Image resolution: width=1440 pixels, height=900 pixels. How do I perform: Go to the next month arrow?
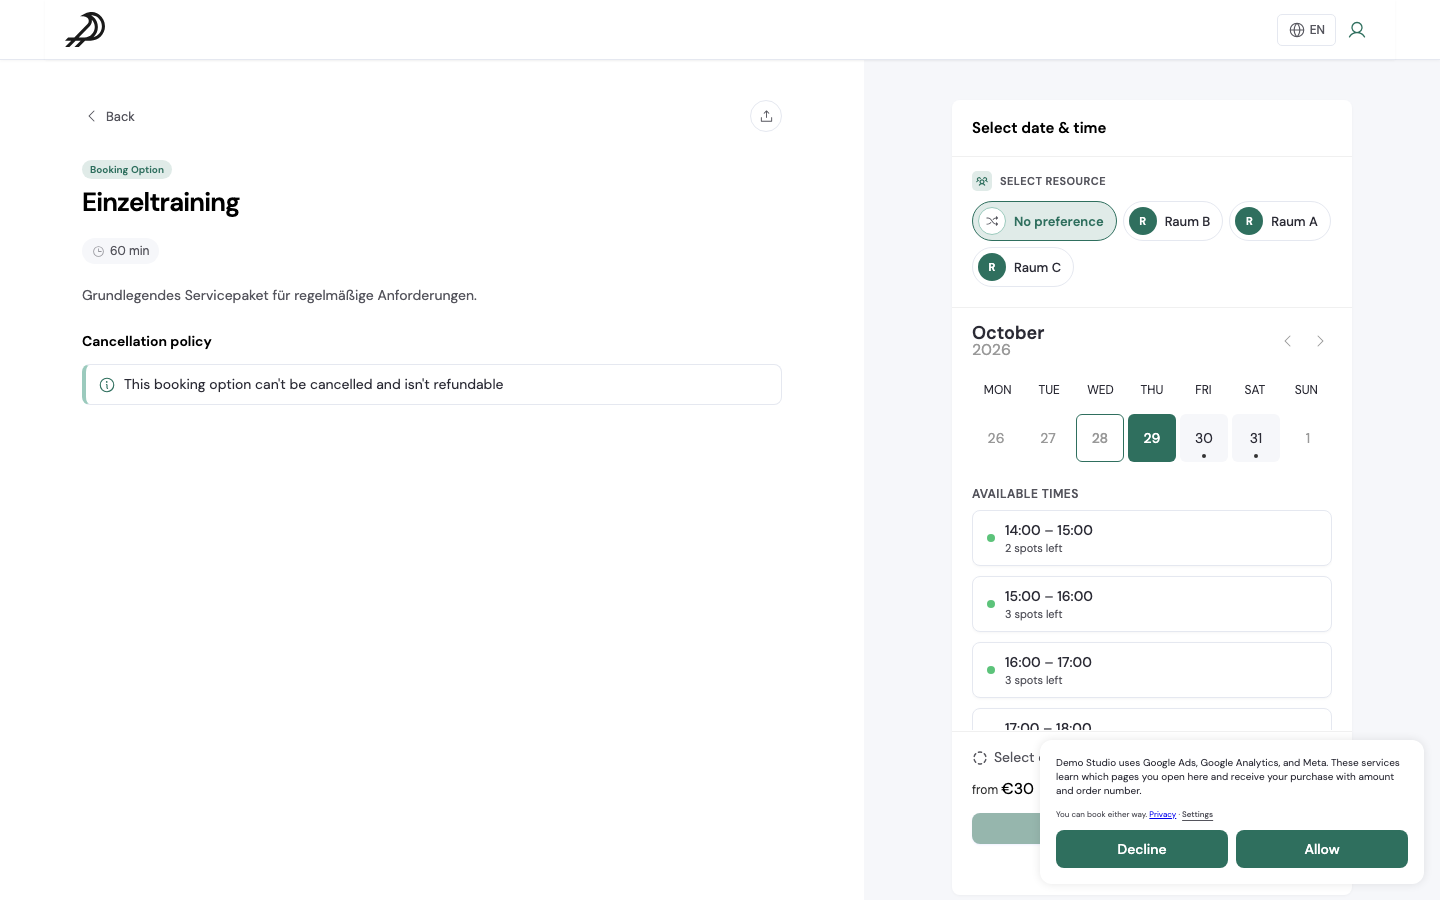point(1320,341)
